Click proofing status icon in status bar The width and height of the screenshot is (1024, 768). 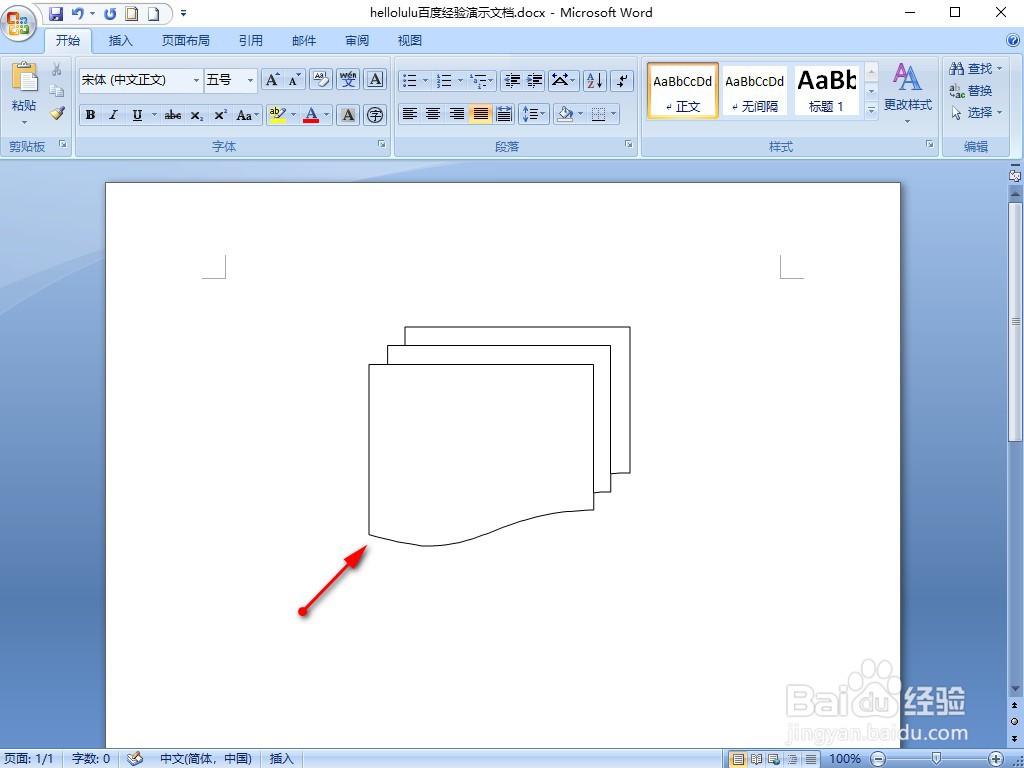135,758
